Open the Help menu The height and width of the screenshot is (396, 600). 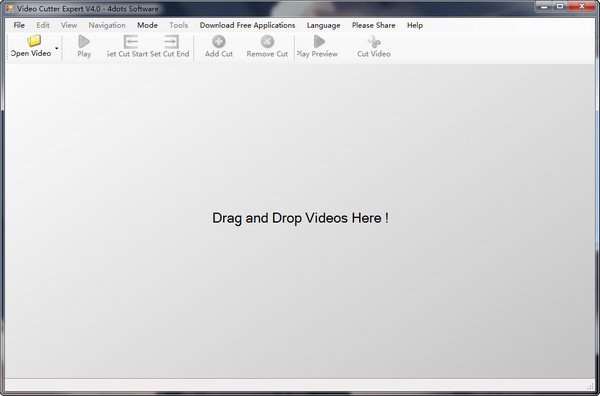tap(415, 25)
